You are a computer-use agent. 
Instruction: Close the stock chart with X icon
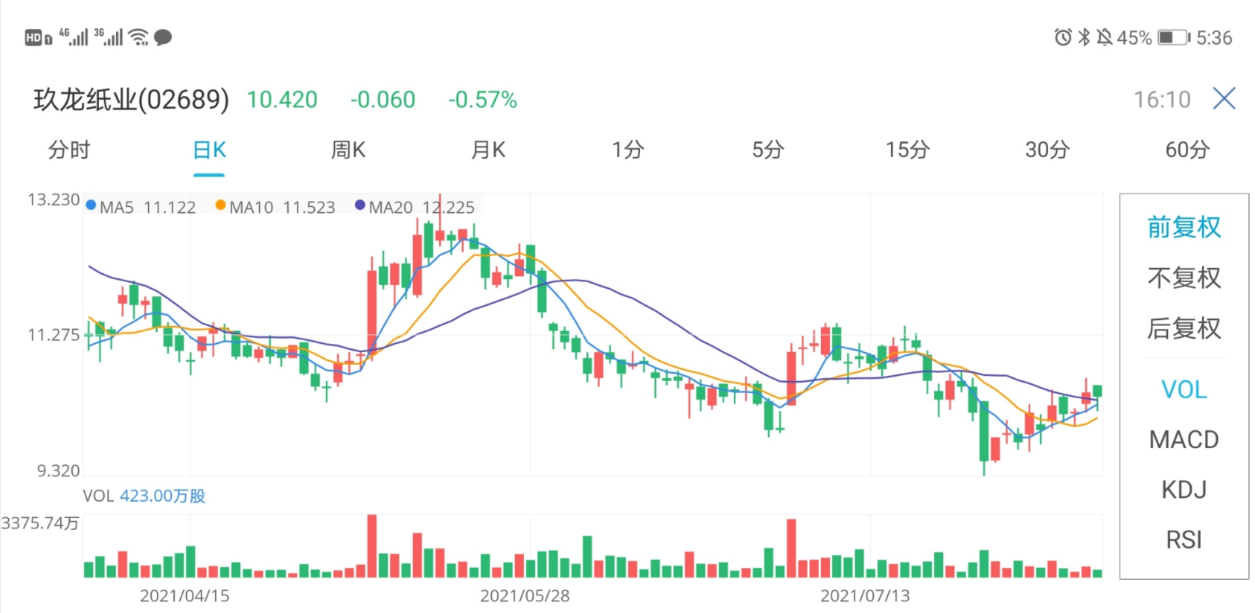click(x=1224, y=99)
